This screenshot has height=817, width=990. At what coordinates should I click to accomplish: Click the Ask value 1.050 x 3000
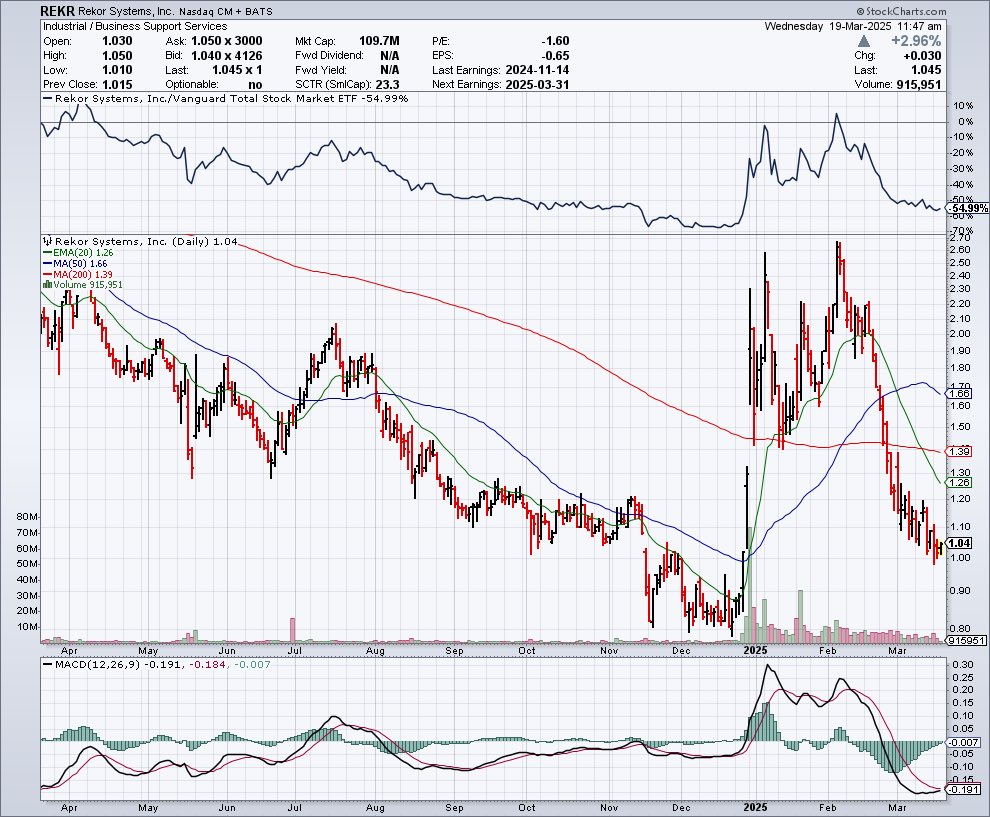227,41
